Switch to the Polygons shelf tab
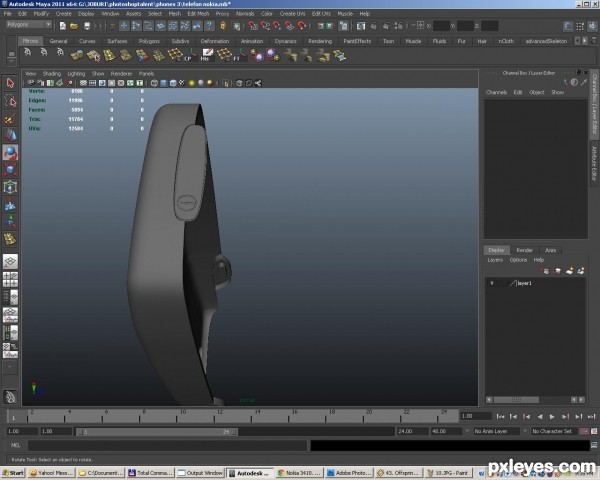This screenshot has height=480, width=600. coord(149,41)
